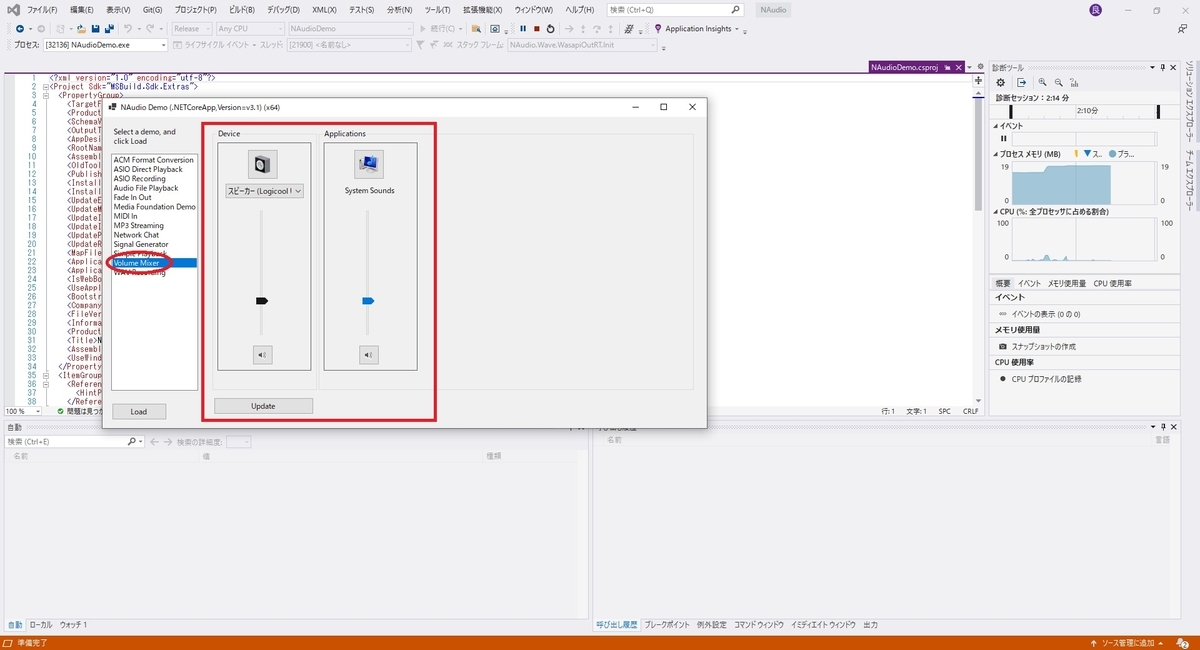This screenshot has height=650, width=1200.
Task: Click the send feedback icon
Action: pyautogui.click(x=1182, y=29)
